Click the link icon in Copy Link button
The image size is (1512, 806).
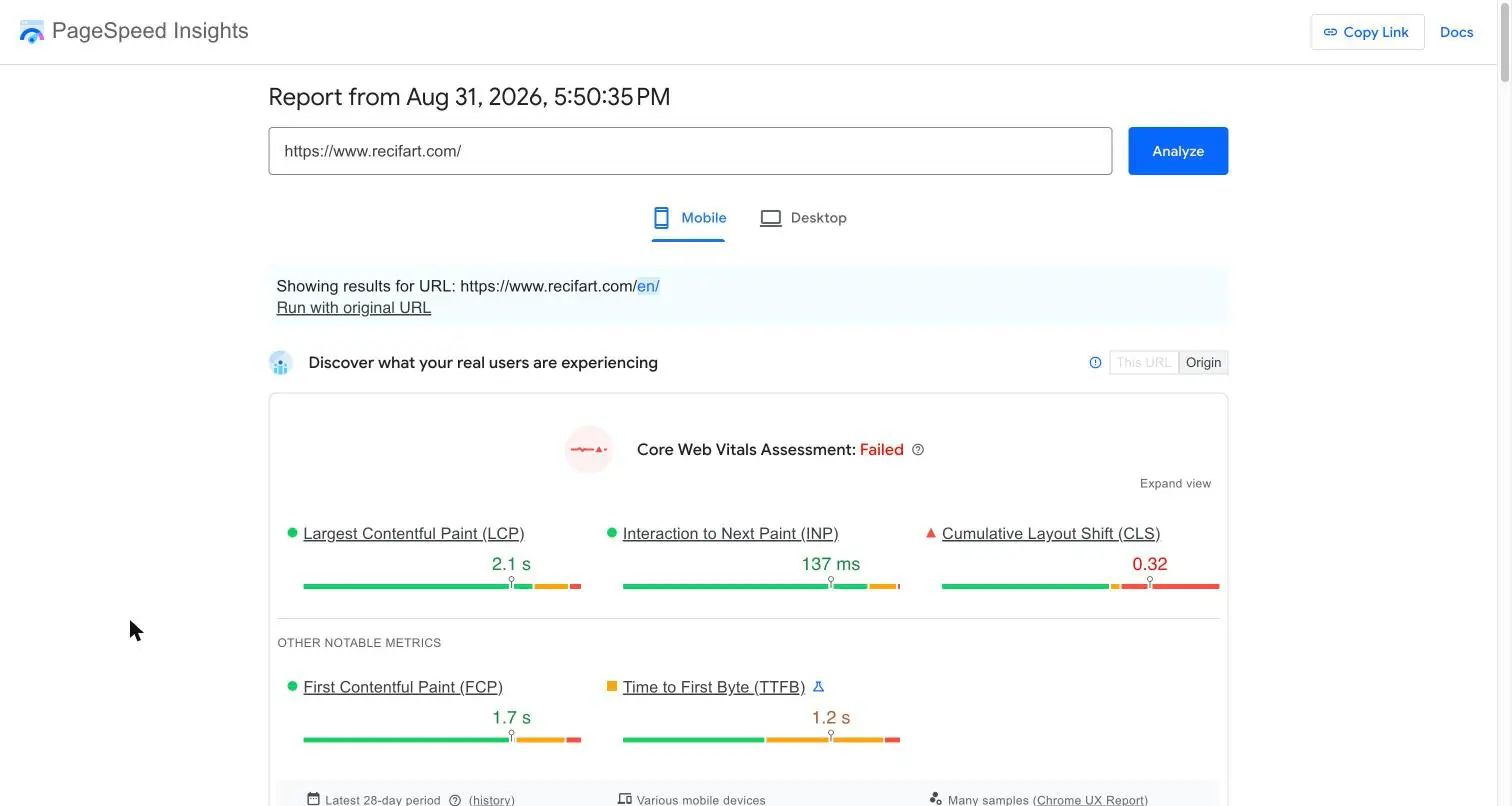1330,32
